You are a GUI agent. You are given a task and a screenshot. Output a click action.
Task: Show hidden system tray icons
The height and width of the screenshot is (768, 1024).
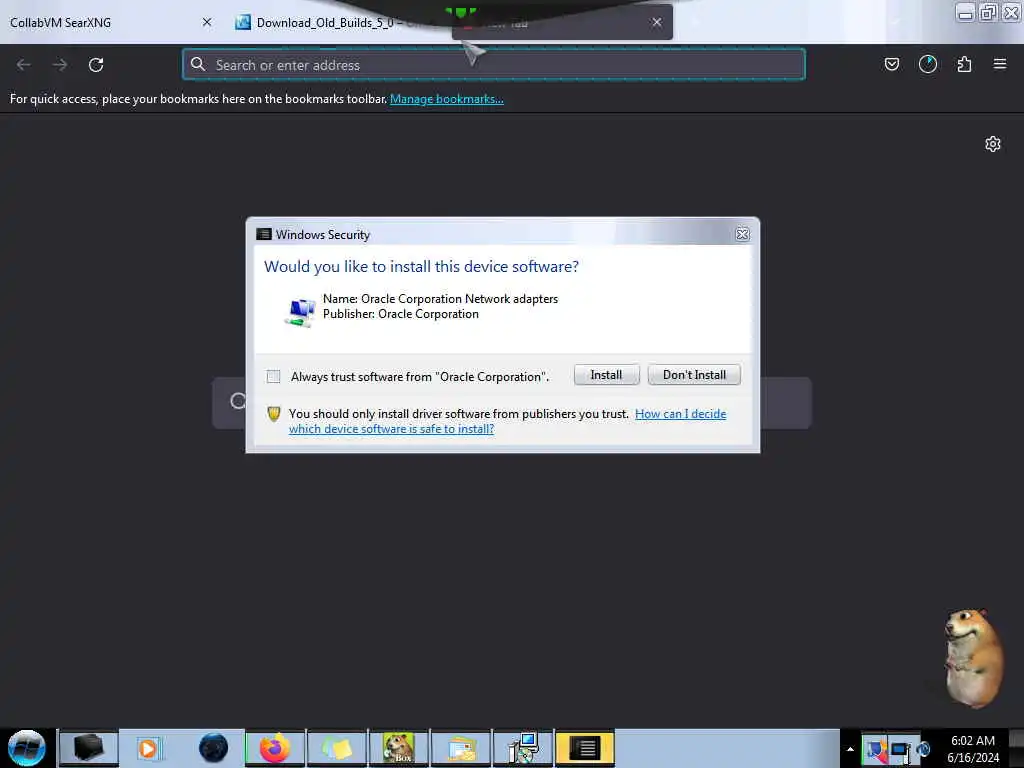pos(850,749)
